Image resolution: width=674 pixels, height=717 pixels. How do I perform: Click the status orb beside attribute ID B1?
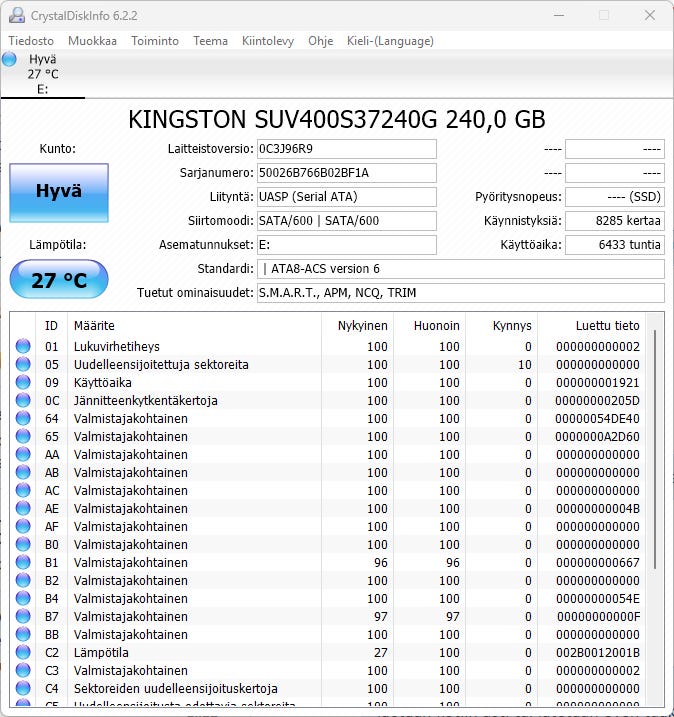pyautogui.click(x=23, y=563)
